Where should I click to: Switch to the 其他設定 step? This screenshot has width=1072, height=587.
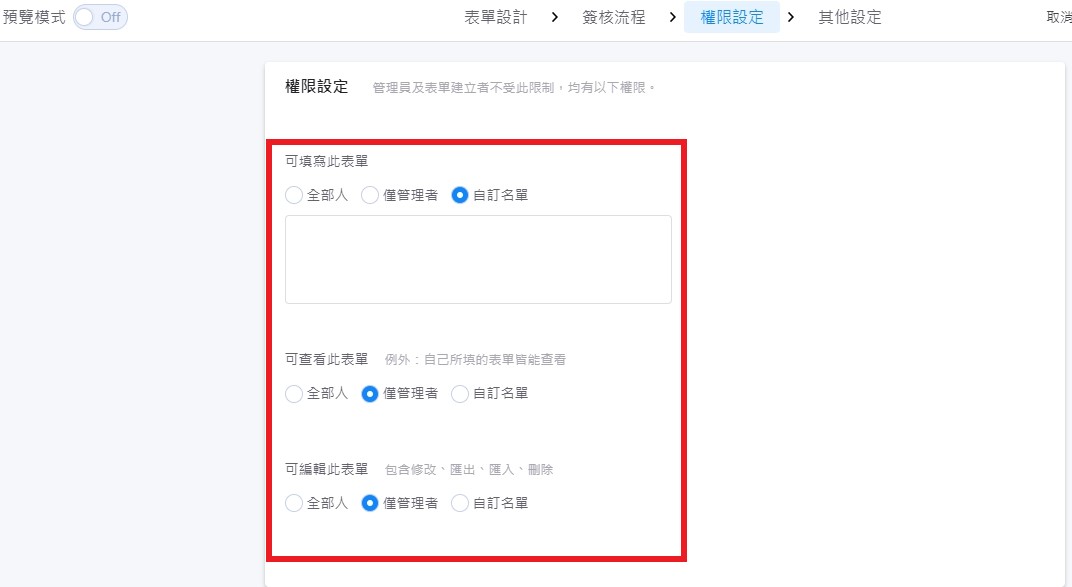click(849, 18)
